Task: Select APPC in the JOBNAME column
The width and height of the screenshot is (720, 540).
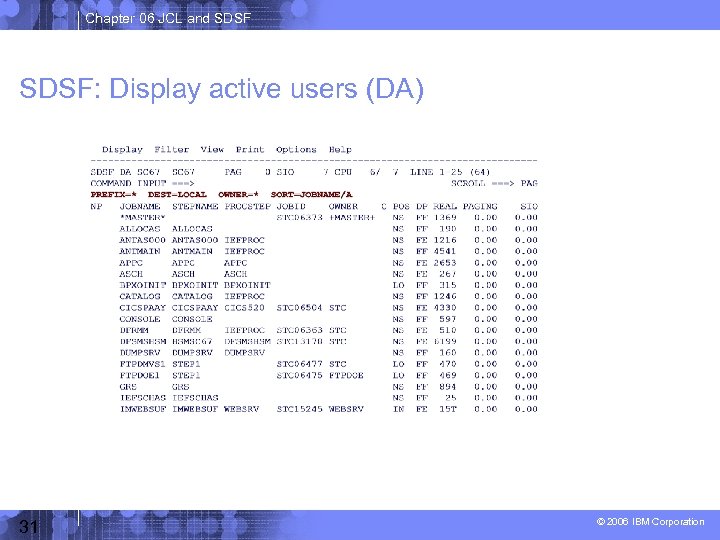Action: point(131,263)
